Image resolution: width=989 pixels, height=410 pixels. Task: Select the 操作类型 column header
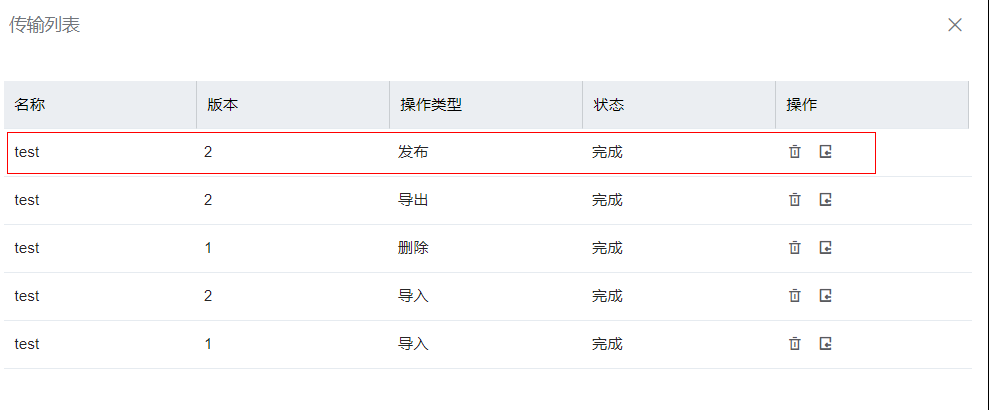click(431, 105)
